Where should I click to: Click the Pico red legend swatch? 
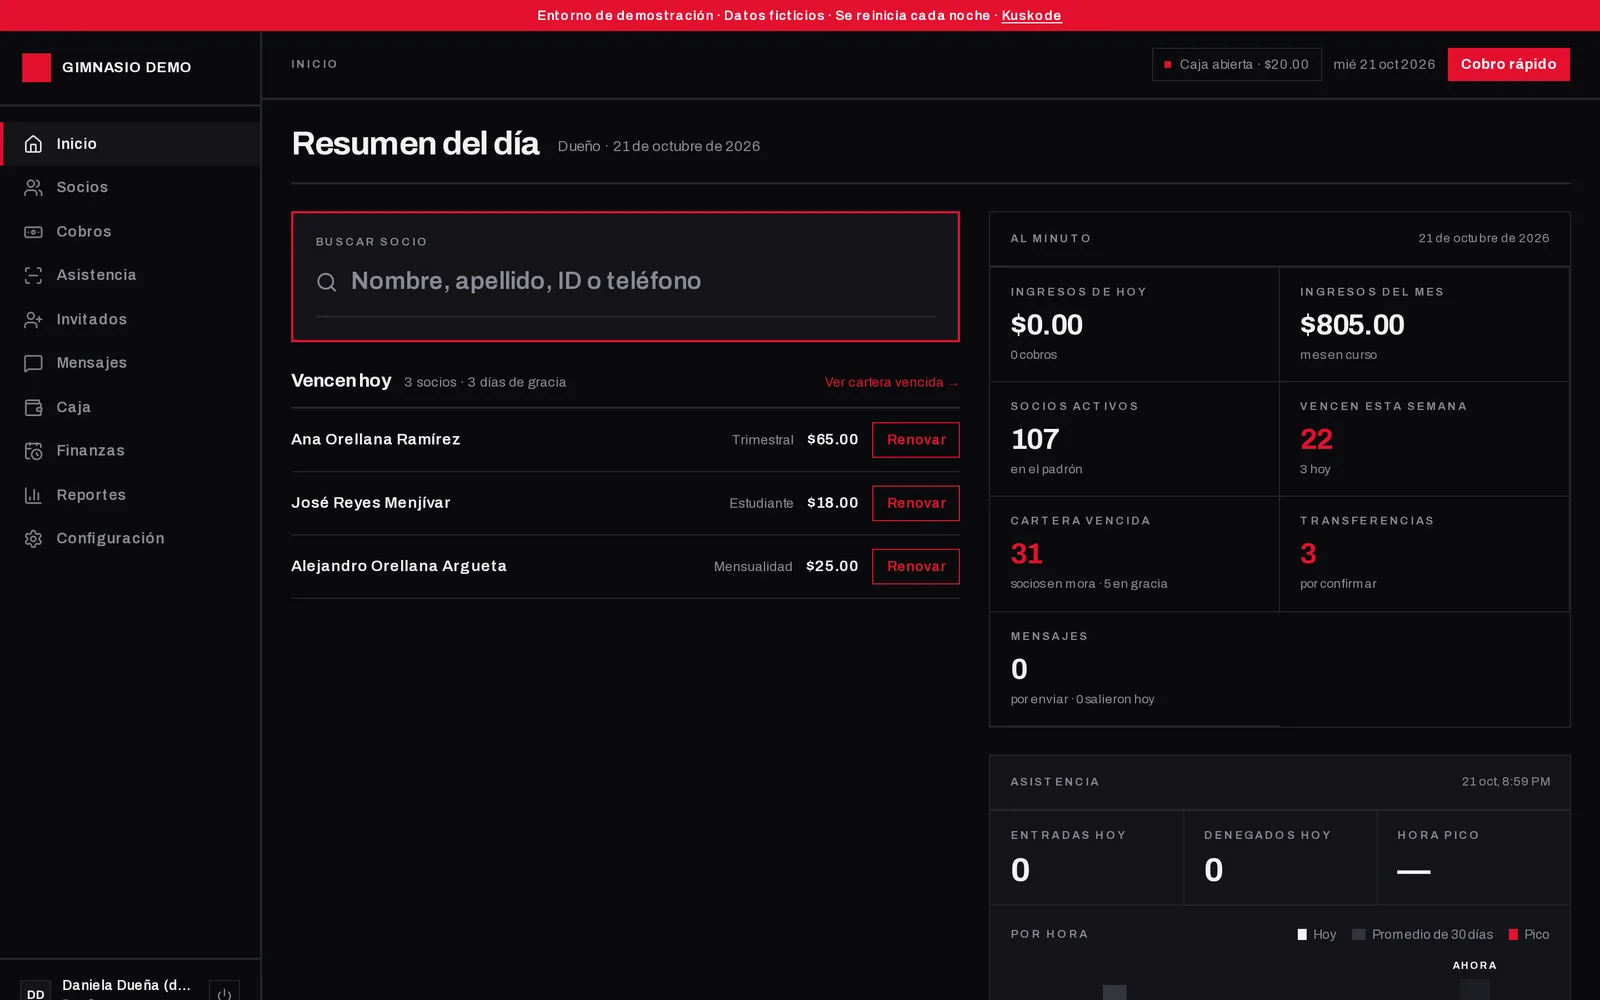click(1513, 935)
